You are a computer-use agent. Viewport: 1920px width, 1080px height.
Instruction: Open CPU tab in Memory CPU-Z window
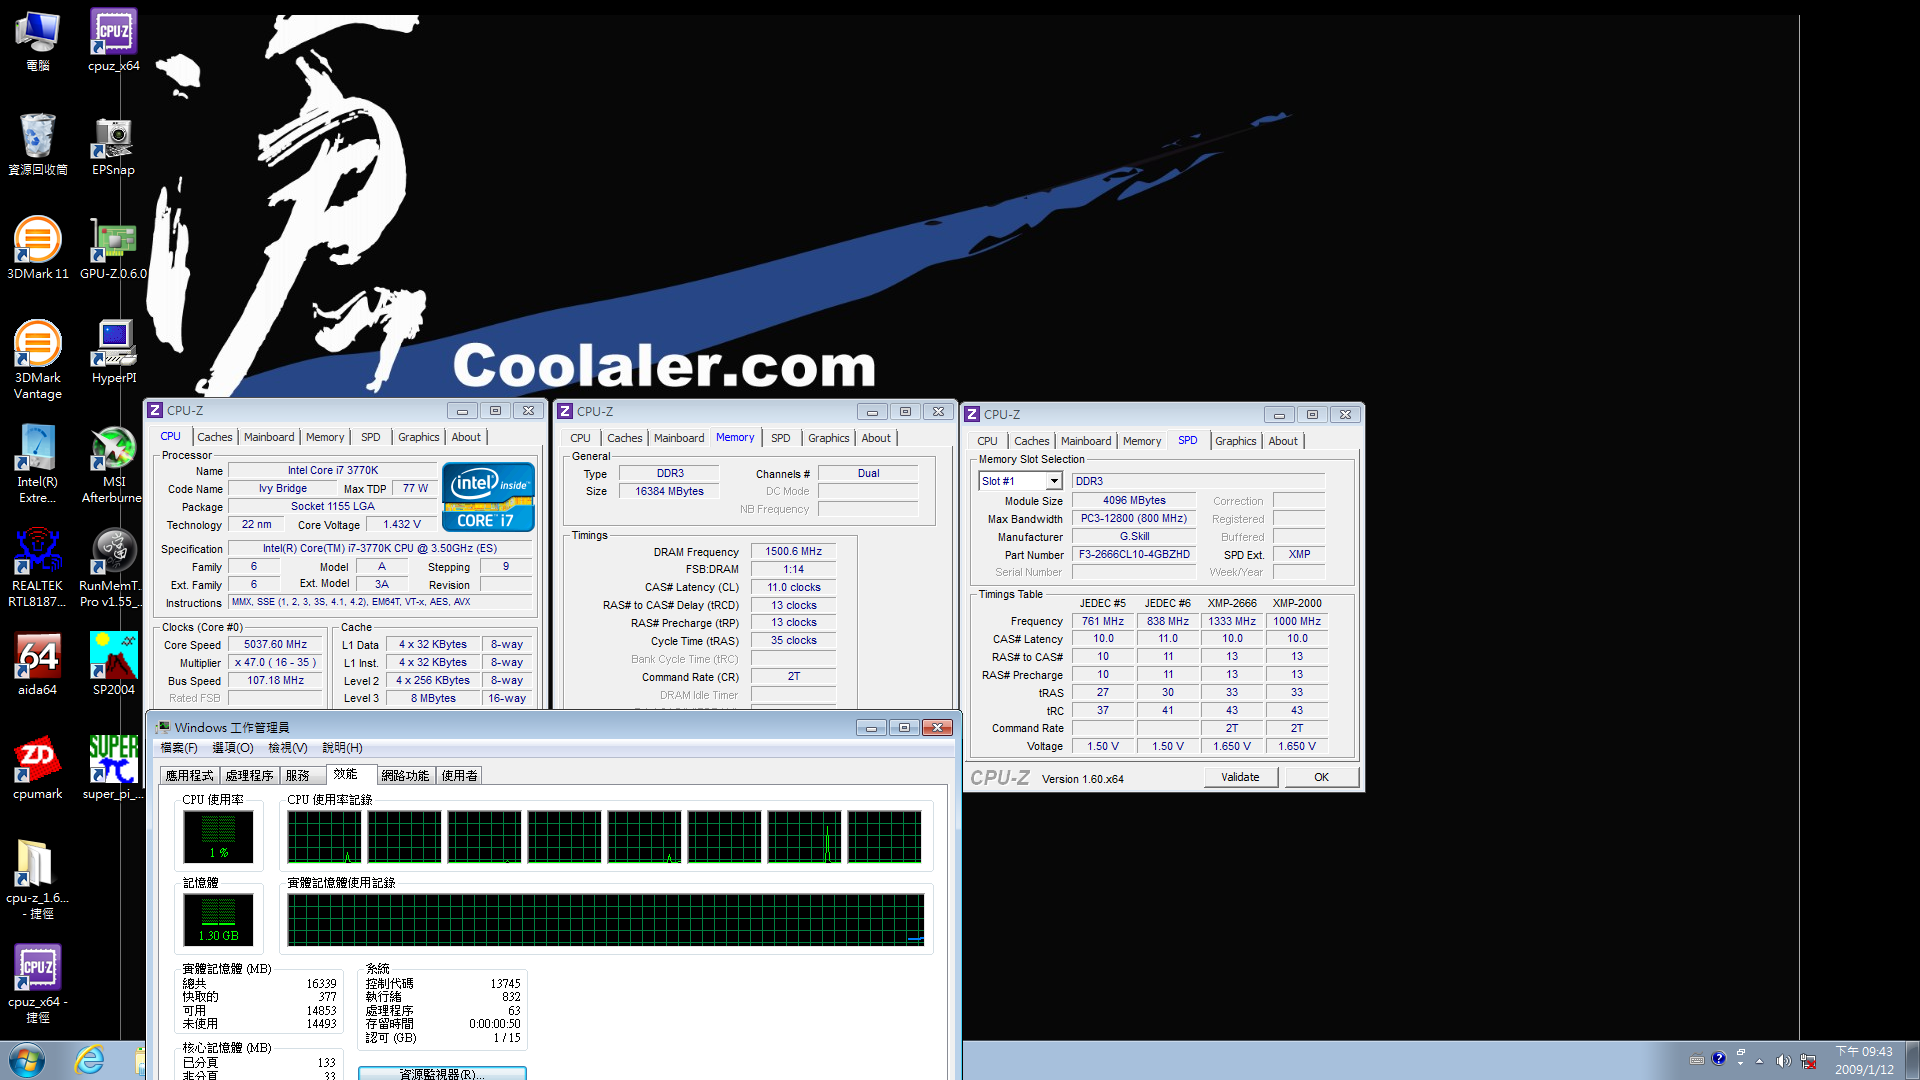pyautogui.click(x=580, y=438)
